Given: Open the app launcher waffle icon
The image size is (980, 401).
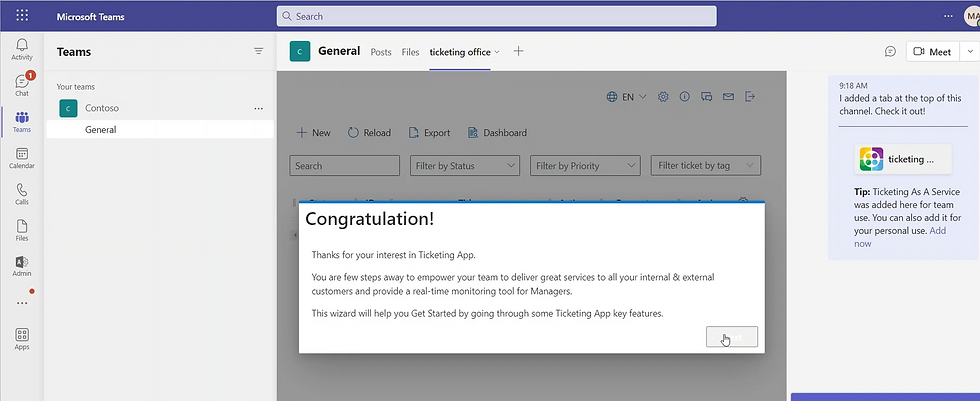Looking at the screenshot, I should (22, 16).
